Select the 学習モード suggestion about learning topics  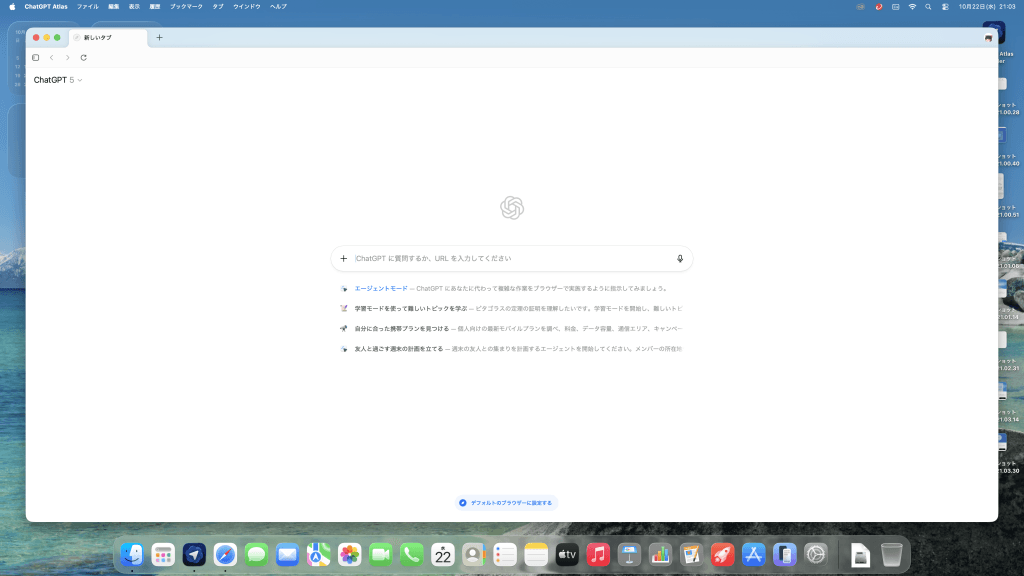[x=410, y=308]
